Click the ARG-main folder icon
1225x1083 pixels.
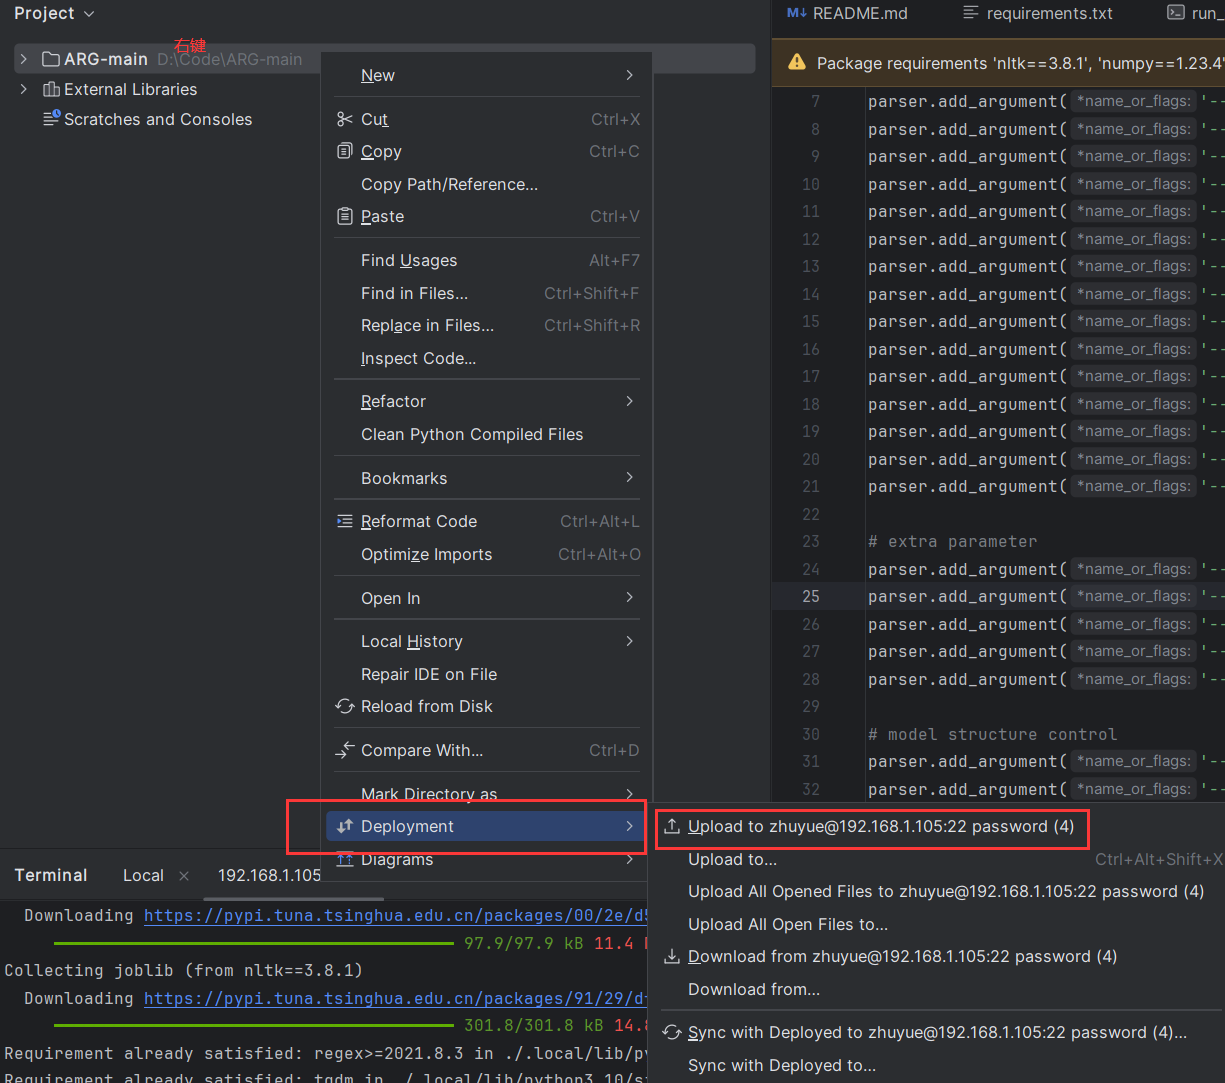point(51,59)
